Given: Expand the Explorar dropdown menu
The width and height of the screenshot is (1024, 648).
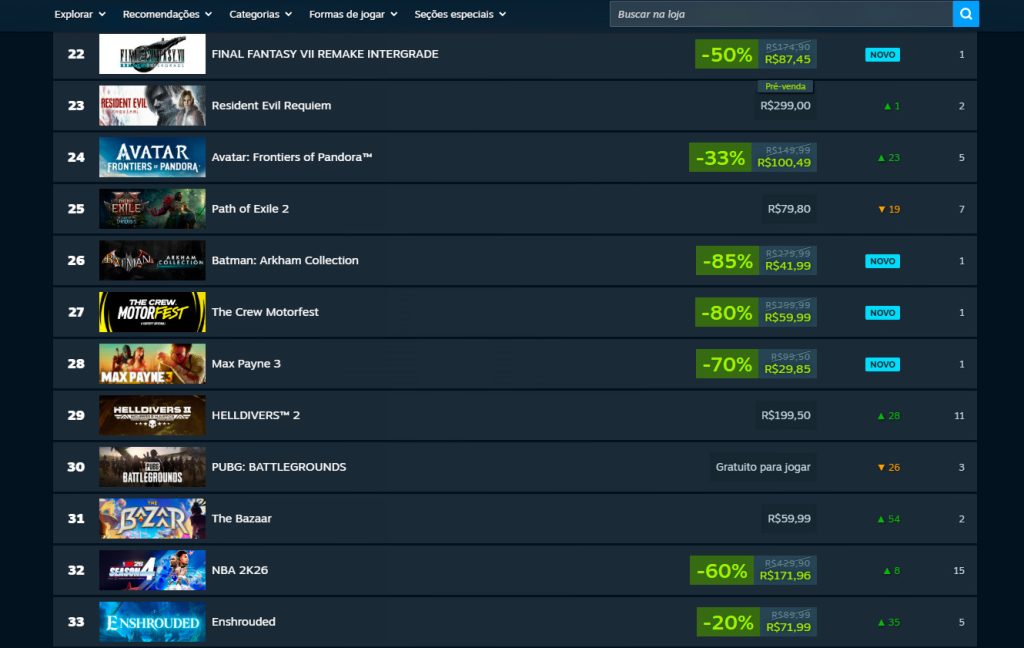Looking at the screenshot, I should click(x=79, y=14).
